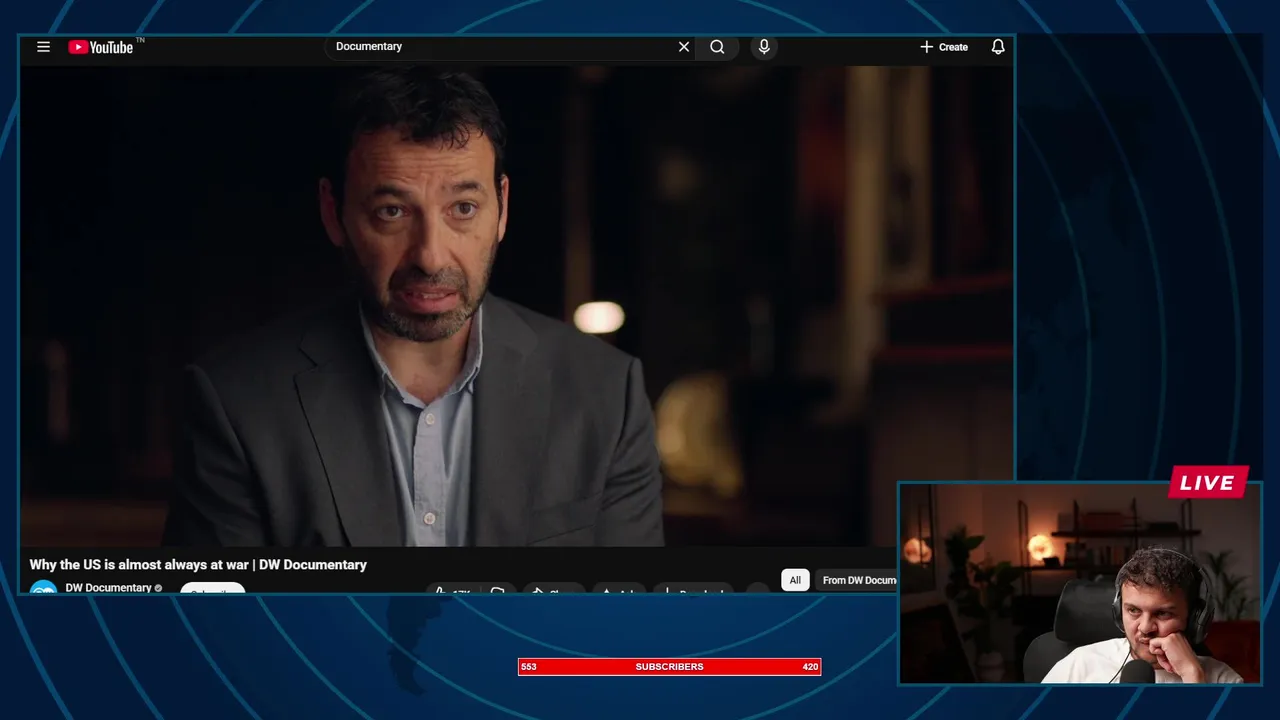Viewport: 1280px width, 720px height.
Task: Select the From DW Documentary chip
Action: point(858,580)
